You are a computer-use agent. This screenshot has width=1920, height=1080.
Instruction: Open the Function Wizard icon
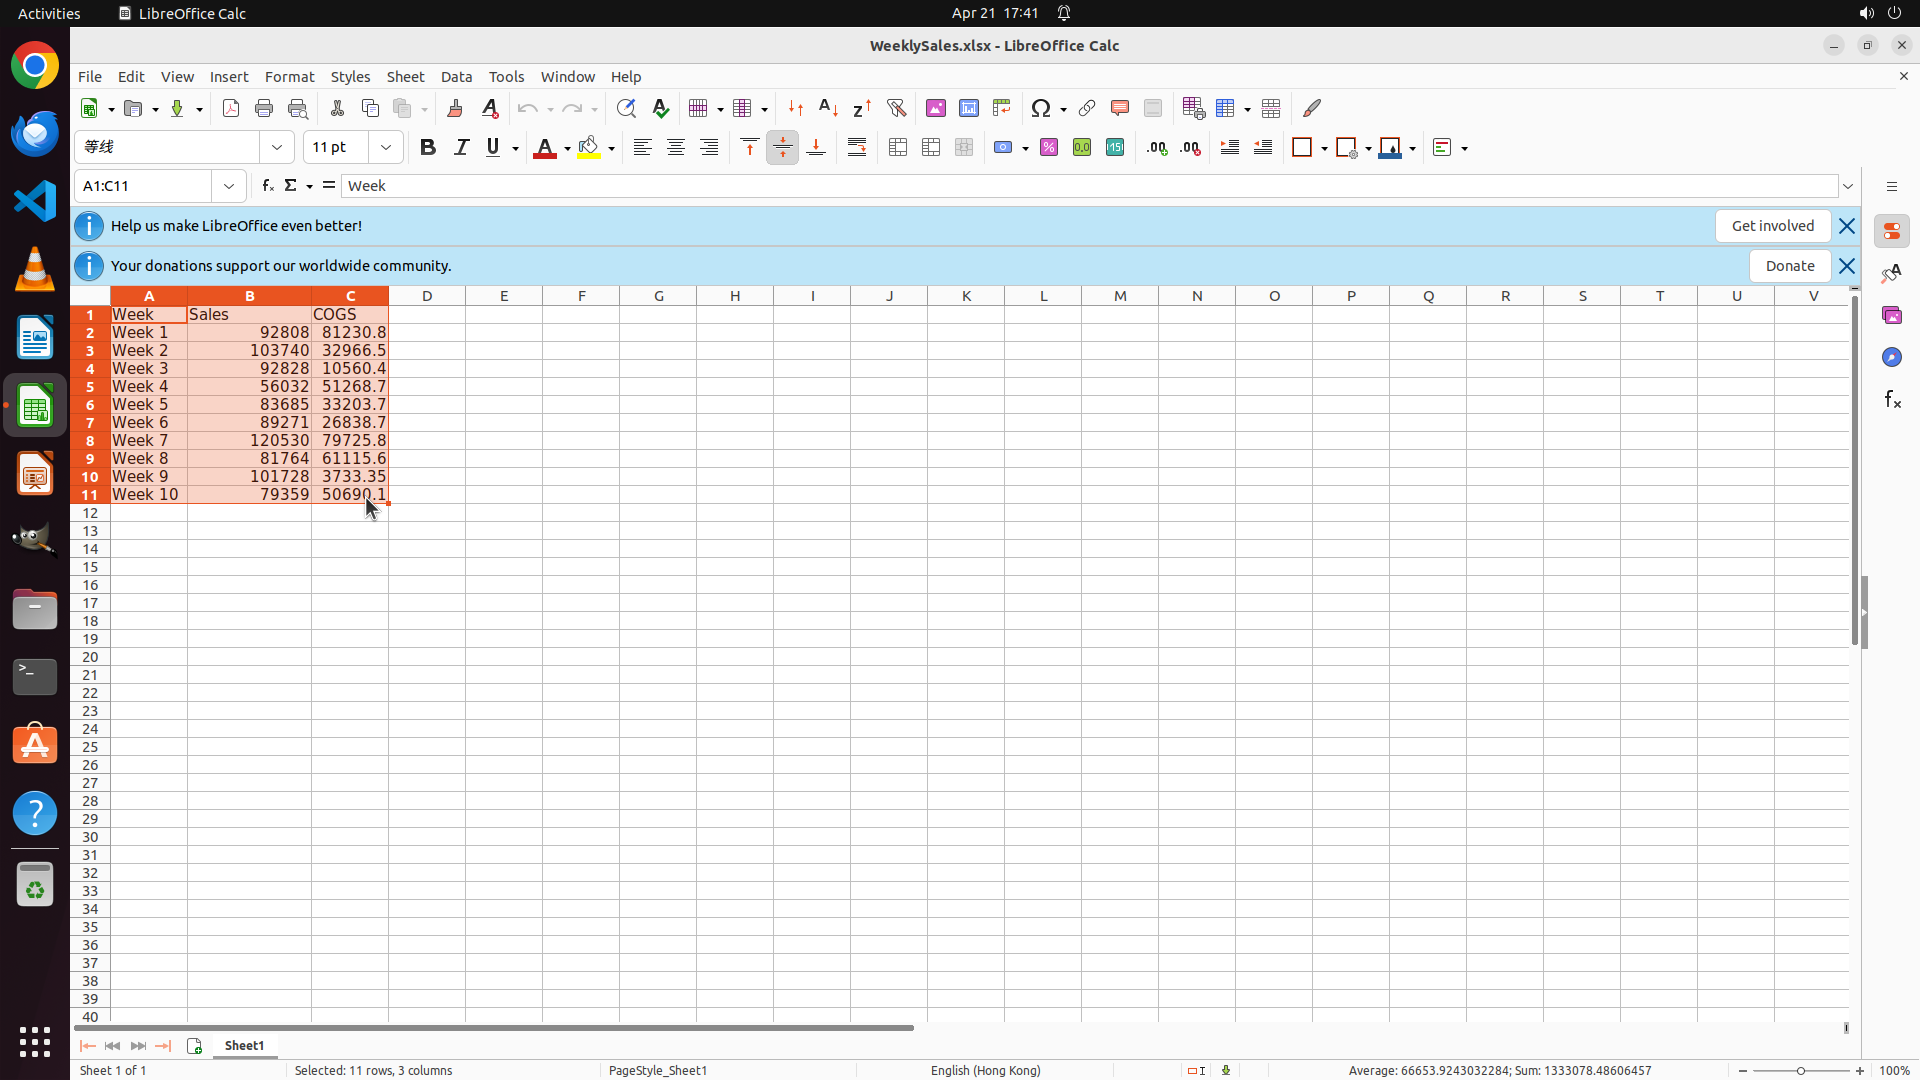267,186
